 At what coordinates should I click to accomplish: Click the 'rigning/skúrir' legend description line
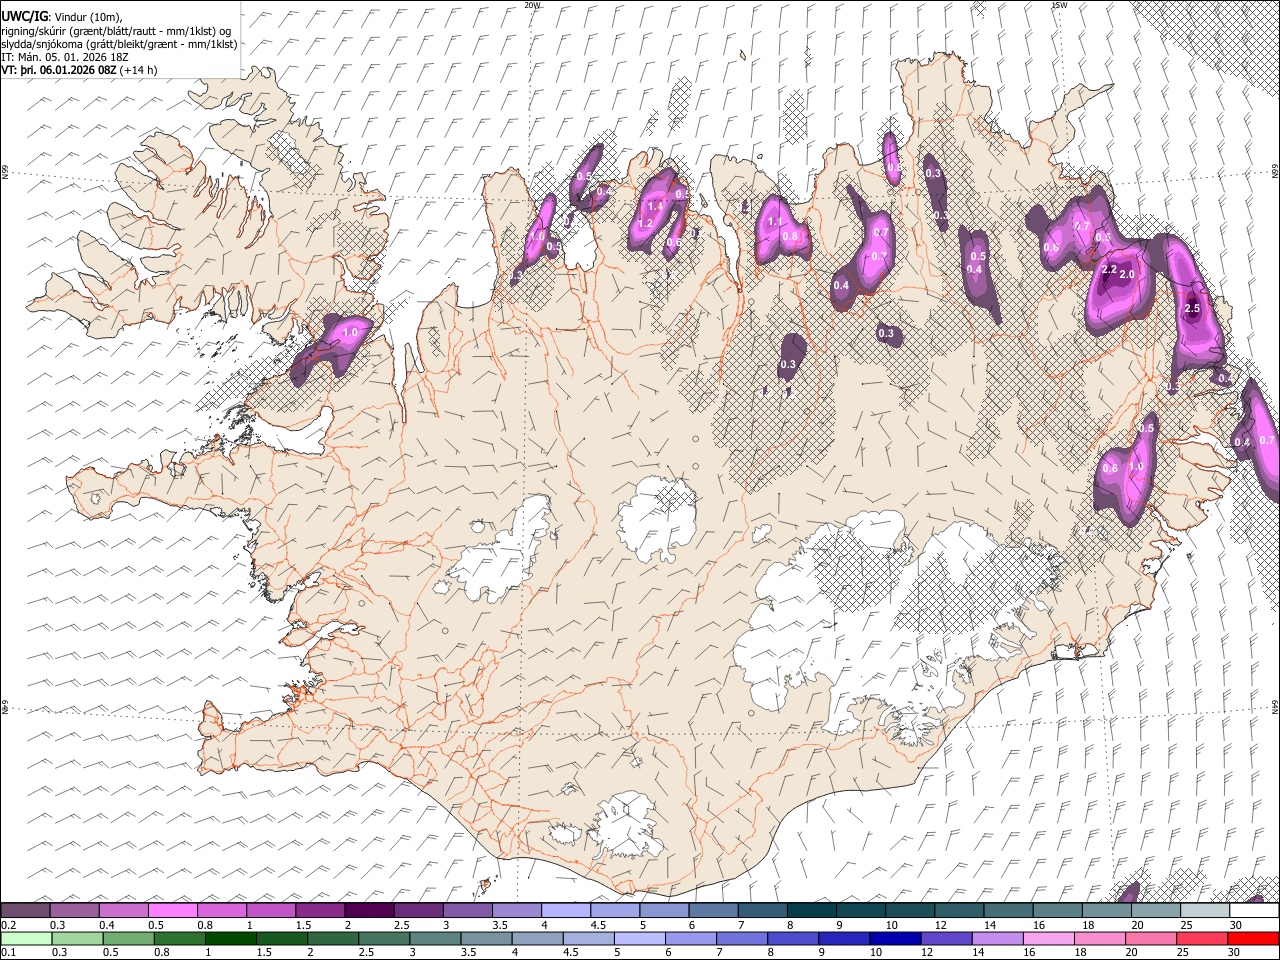pyautogui.click(x=117, y=30)
